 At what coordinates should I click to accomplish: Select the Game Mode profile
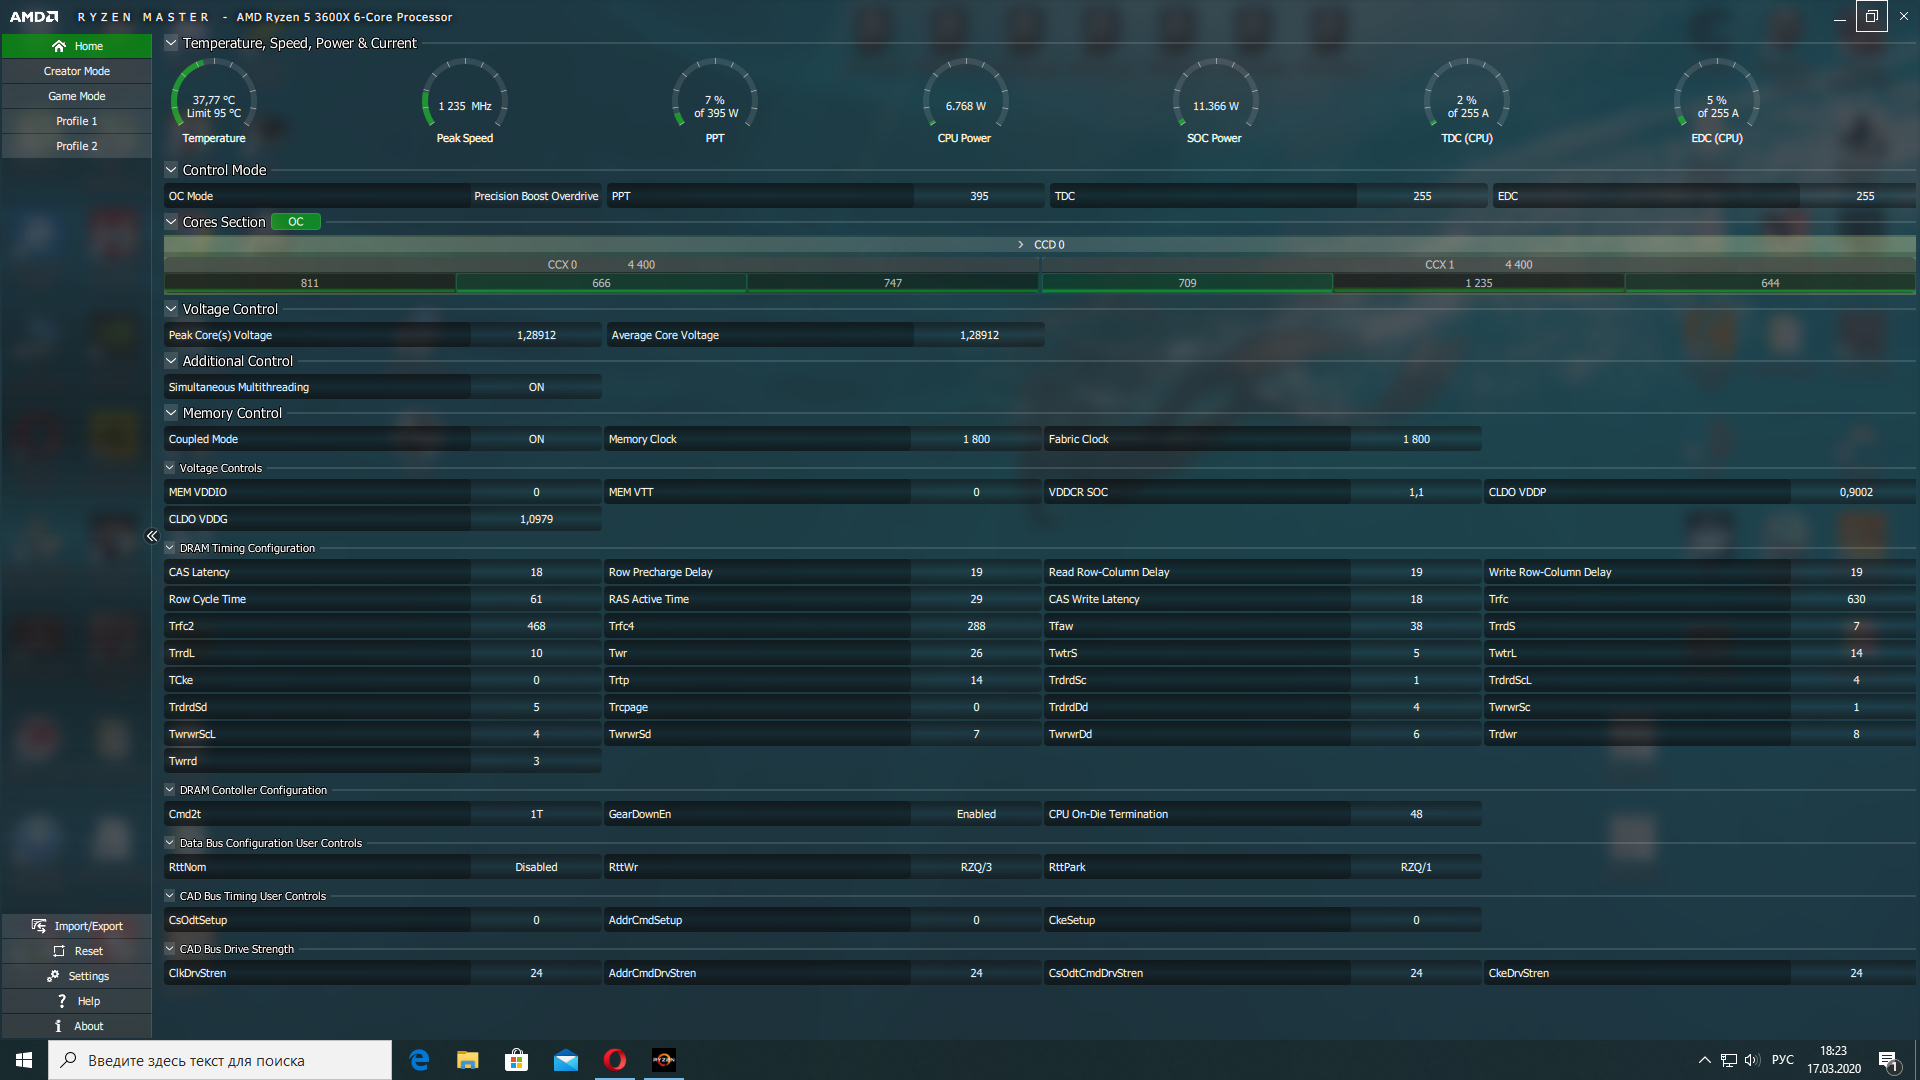[77, 96]
